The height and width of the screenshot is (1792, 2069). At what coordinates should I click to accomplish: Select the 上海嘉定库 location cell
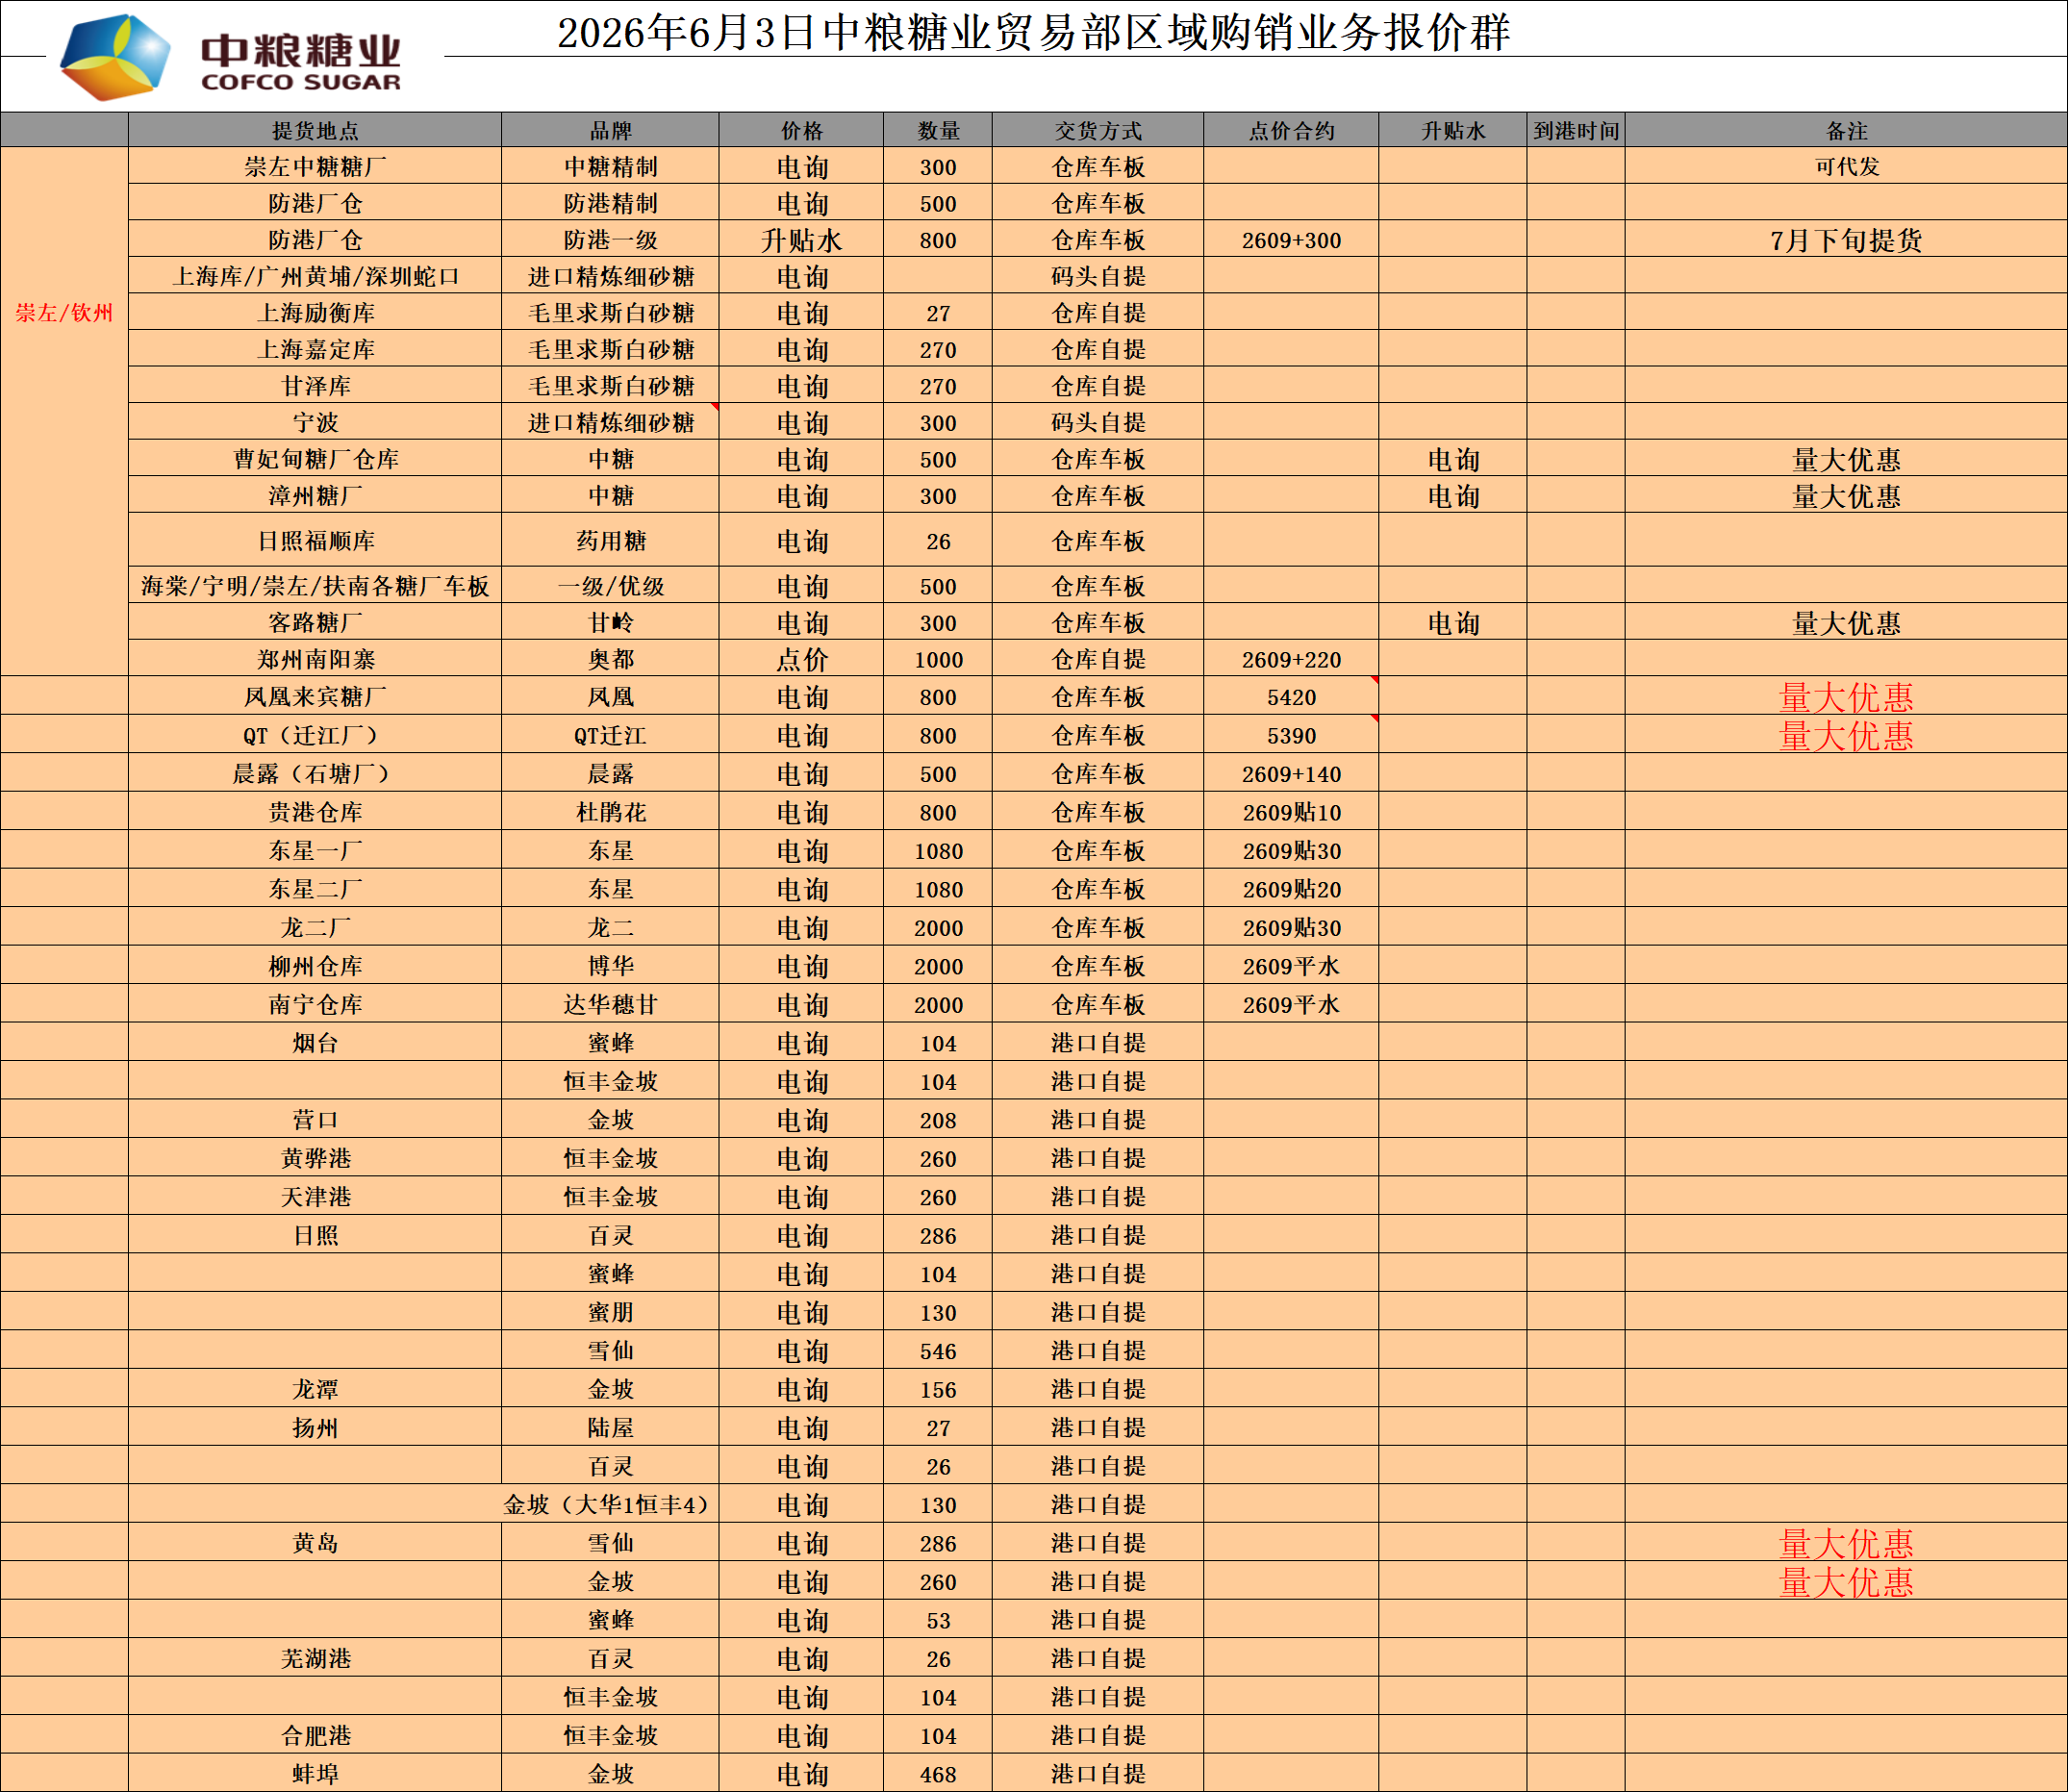pos(315,350)
